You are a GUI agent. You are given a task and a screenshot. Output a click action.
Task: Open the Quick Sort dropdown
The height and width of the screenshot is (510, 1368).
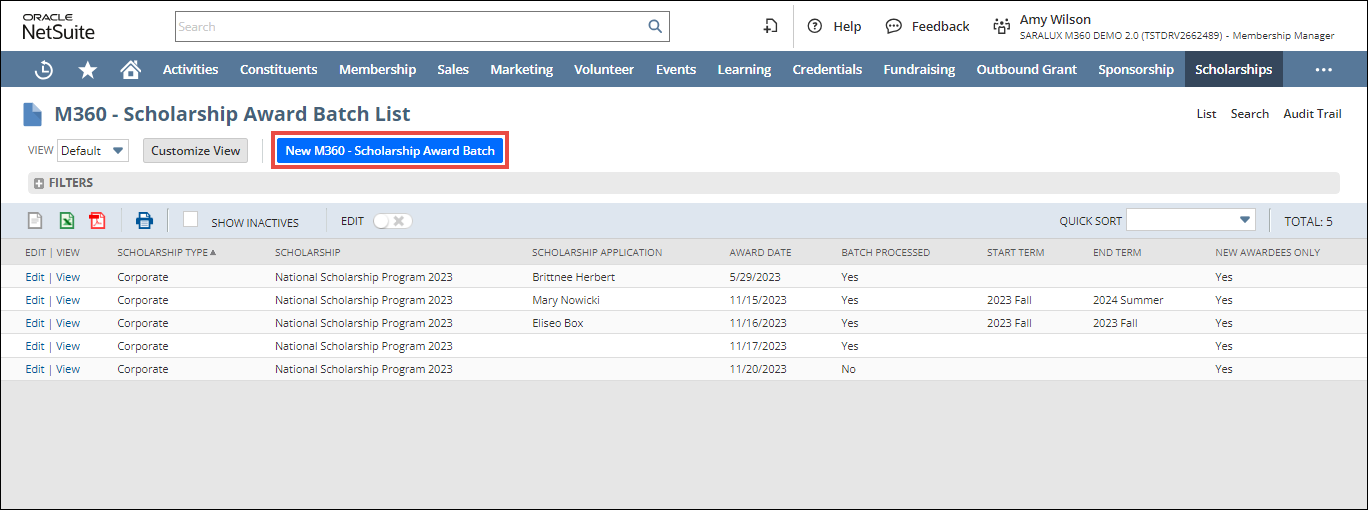click(x=1190, y=220)
